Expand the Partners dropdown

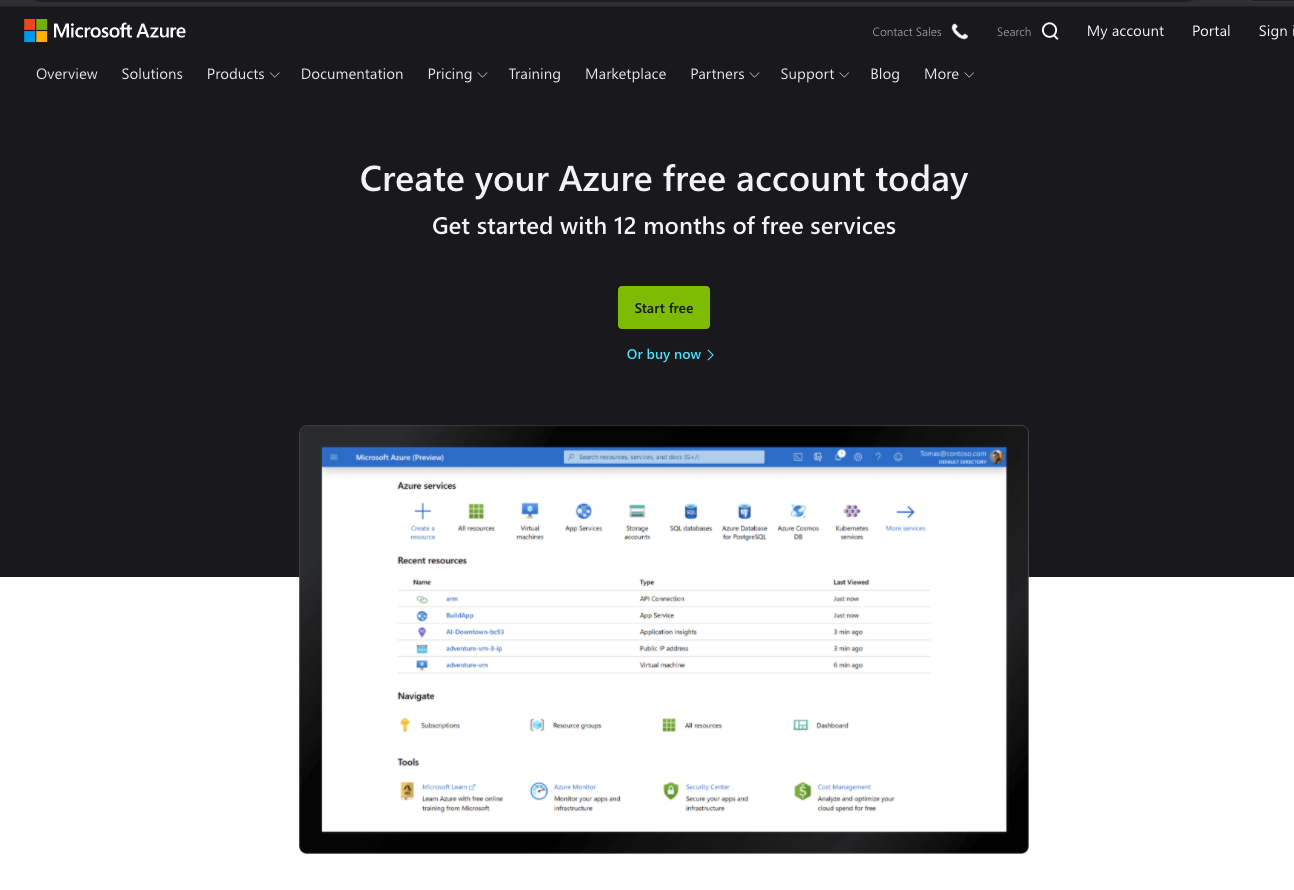tap(725, 74)
